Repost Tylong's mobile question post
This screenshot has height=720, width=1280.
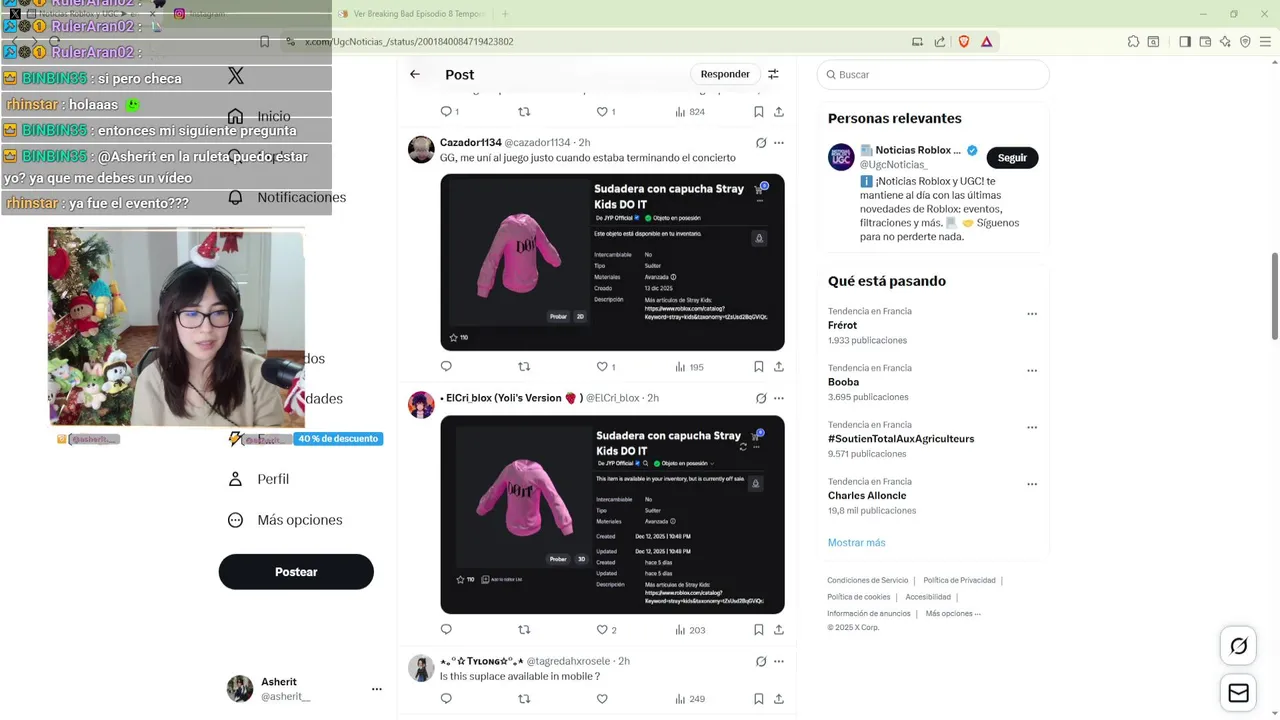pyautogui.click(x=524, y=699)
